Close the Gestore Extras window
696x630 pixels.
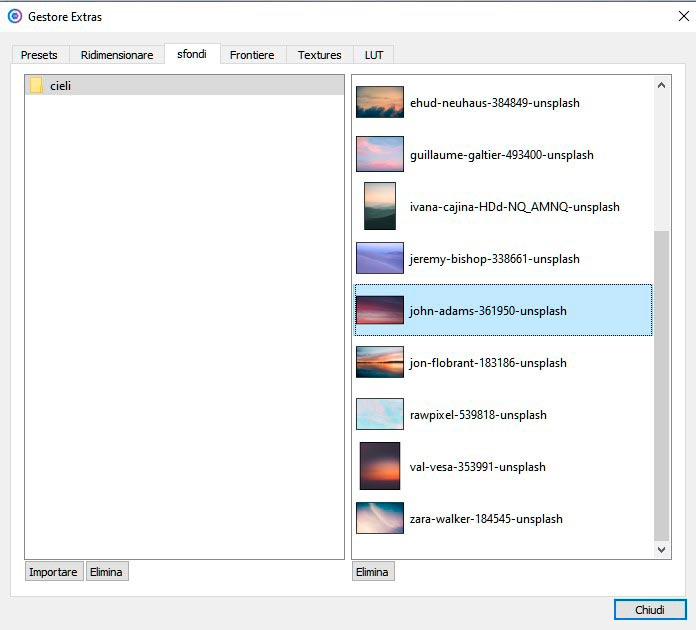(x=684, y=16)
